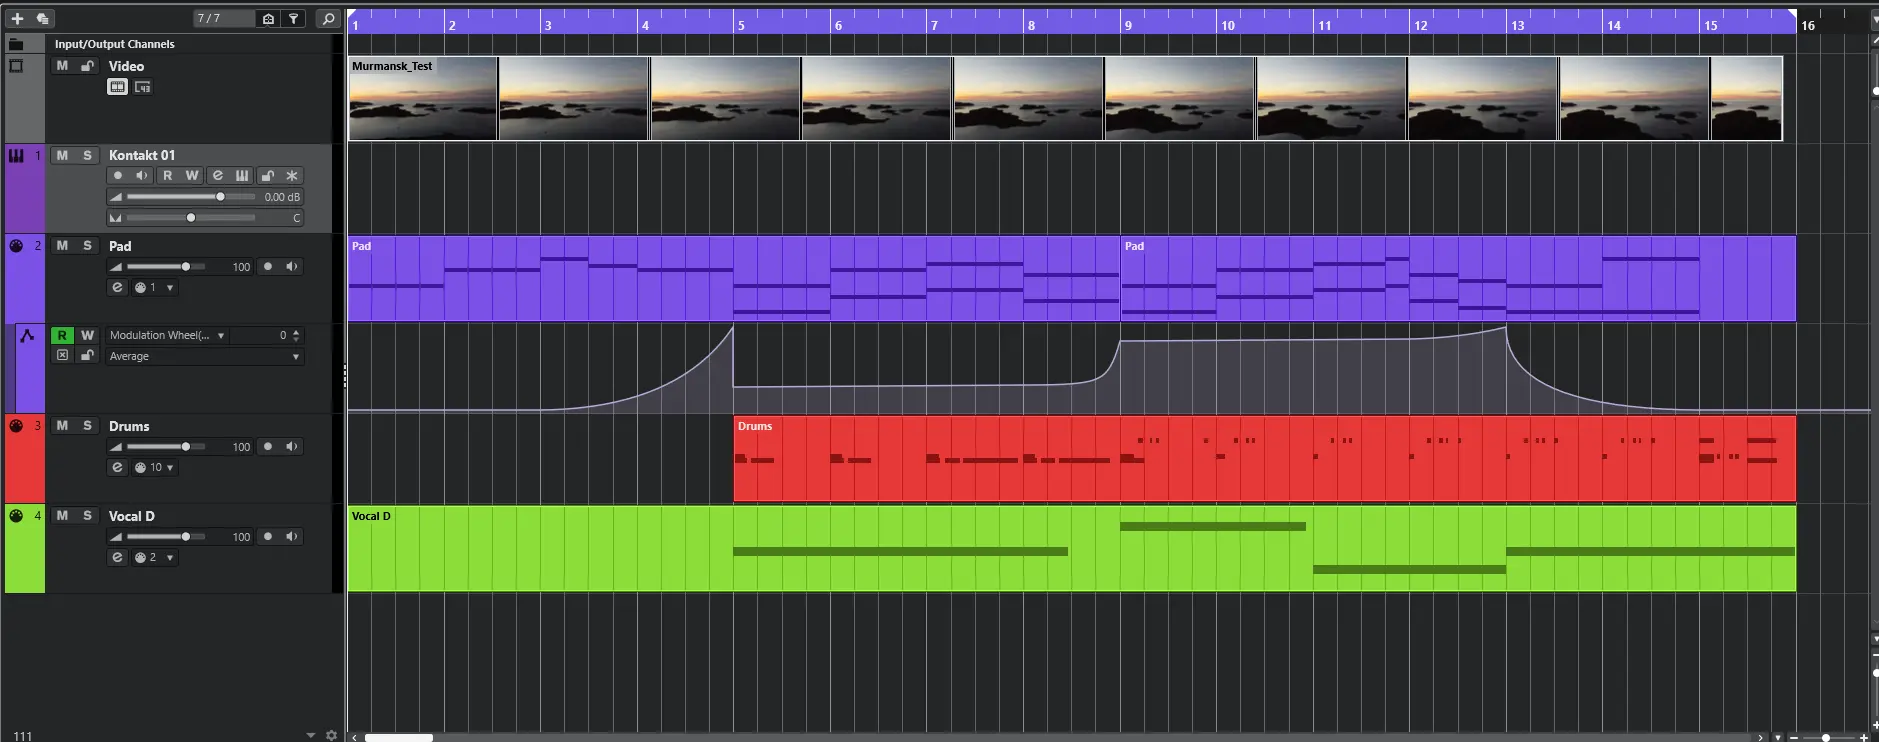Toggle lock on the Video track
The height and width of the screenshot is (742, 1879).
coord(87,66)
